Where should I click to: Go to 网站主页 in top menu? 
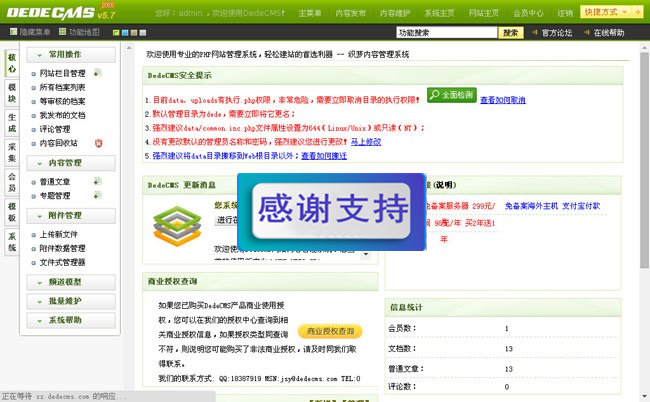484,13
